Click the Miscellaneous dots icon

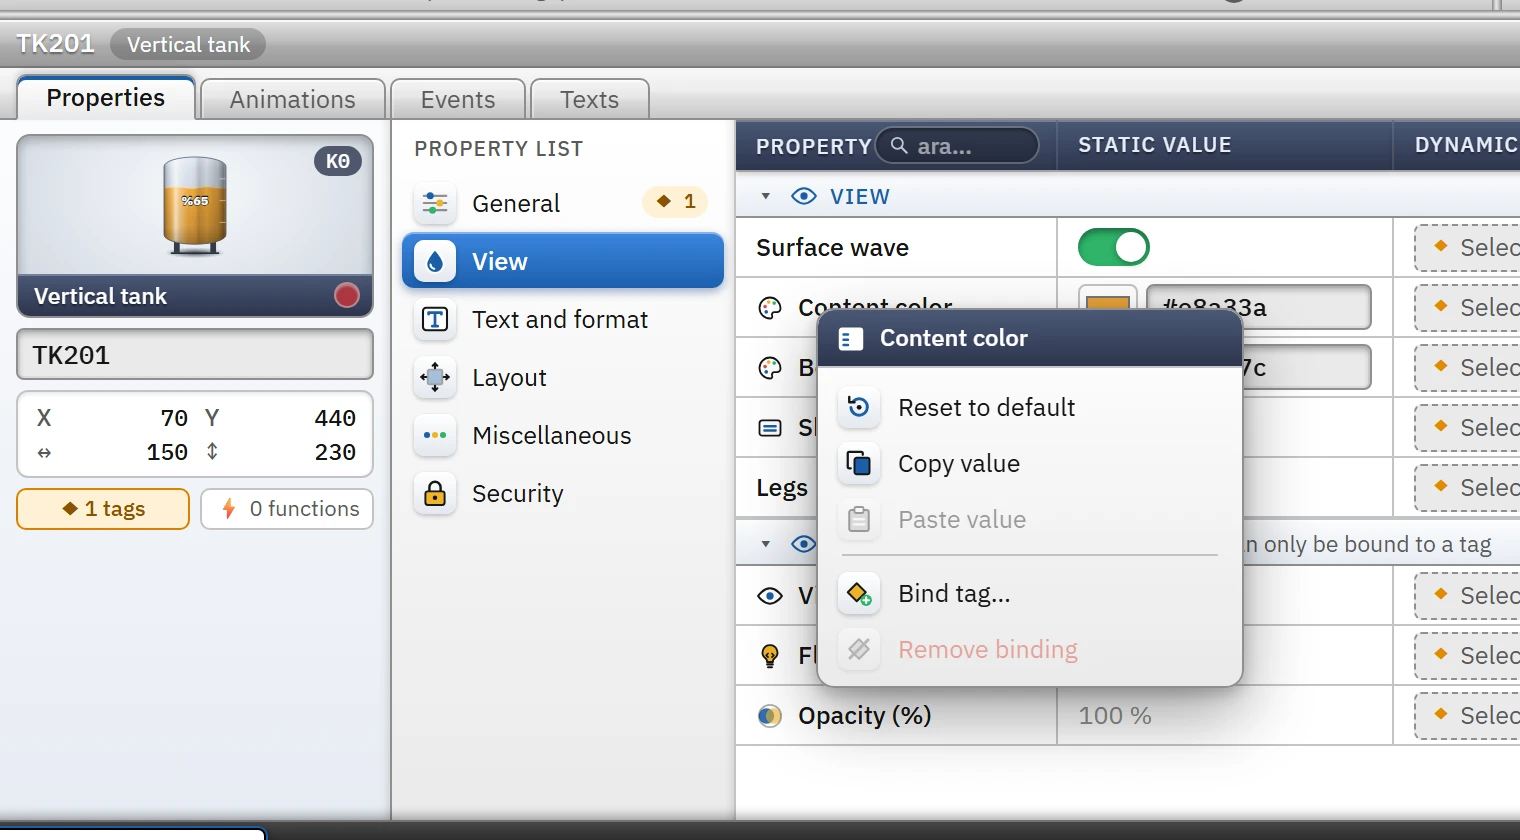[x=435, y=435]
